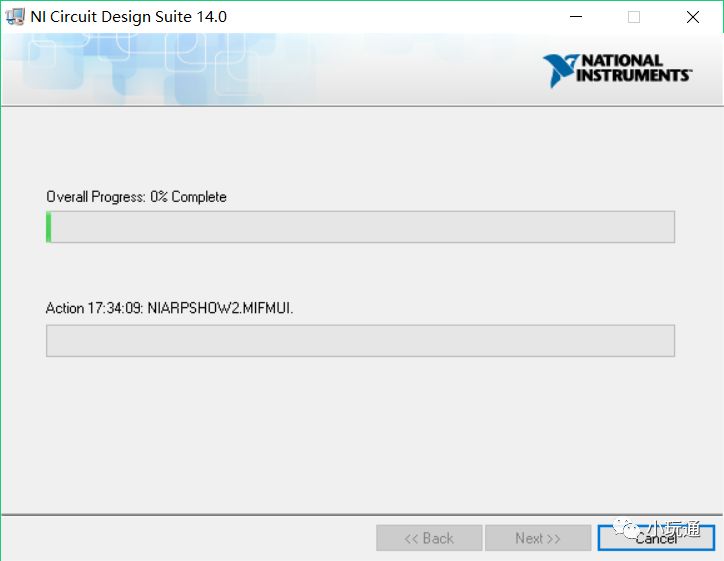The height and width of the screenshot is (561, 724).
Task: Click the 'Overall Progress: 0% Complete' text
Action: [x=136, y=197]
